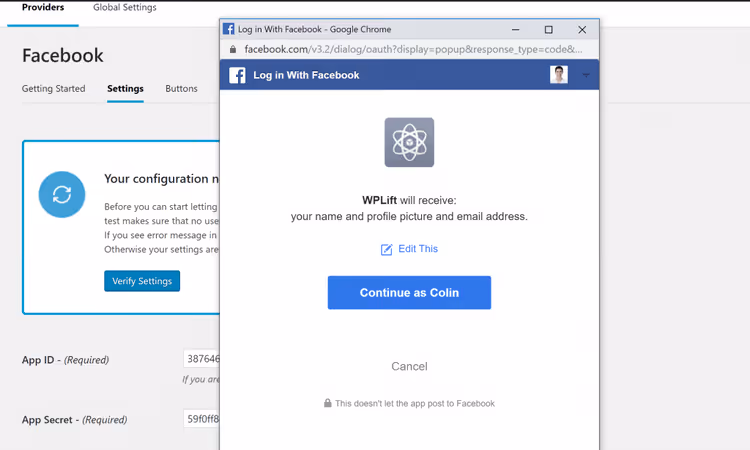
Task: Click 'This doesn't let the app post to Facebook'
Action: (415, 404)
